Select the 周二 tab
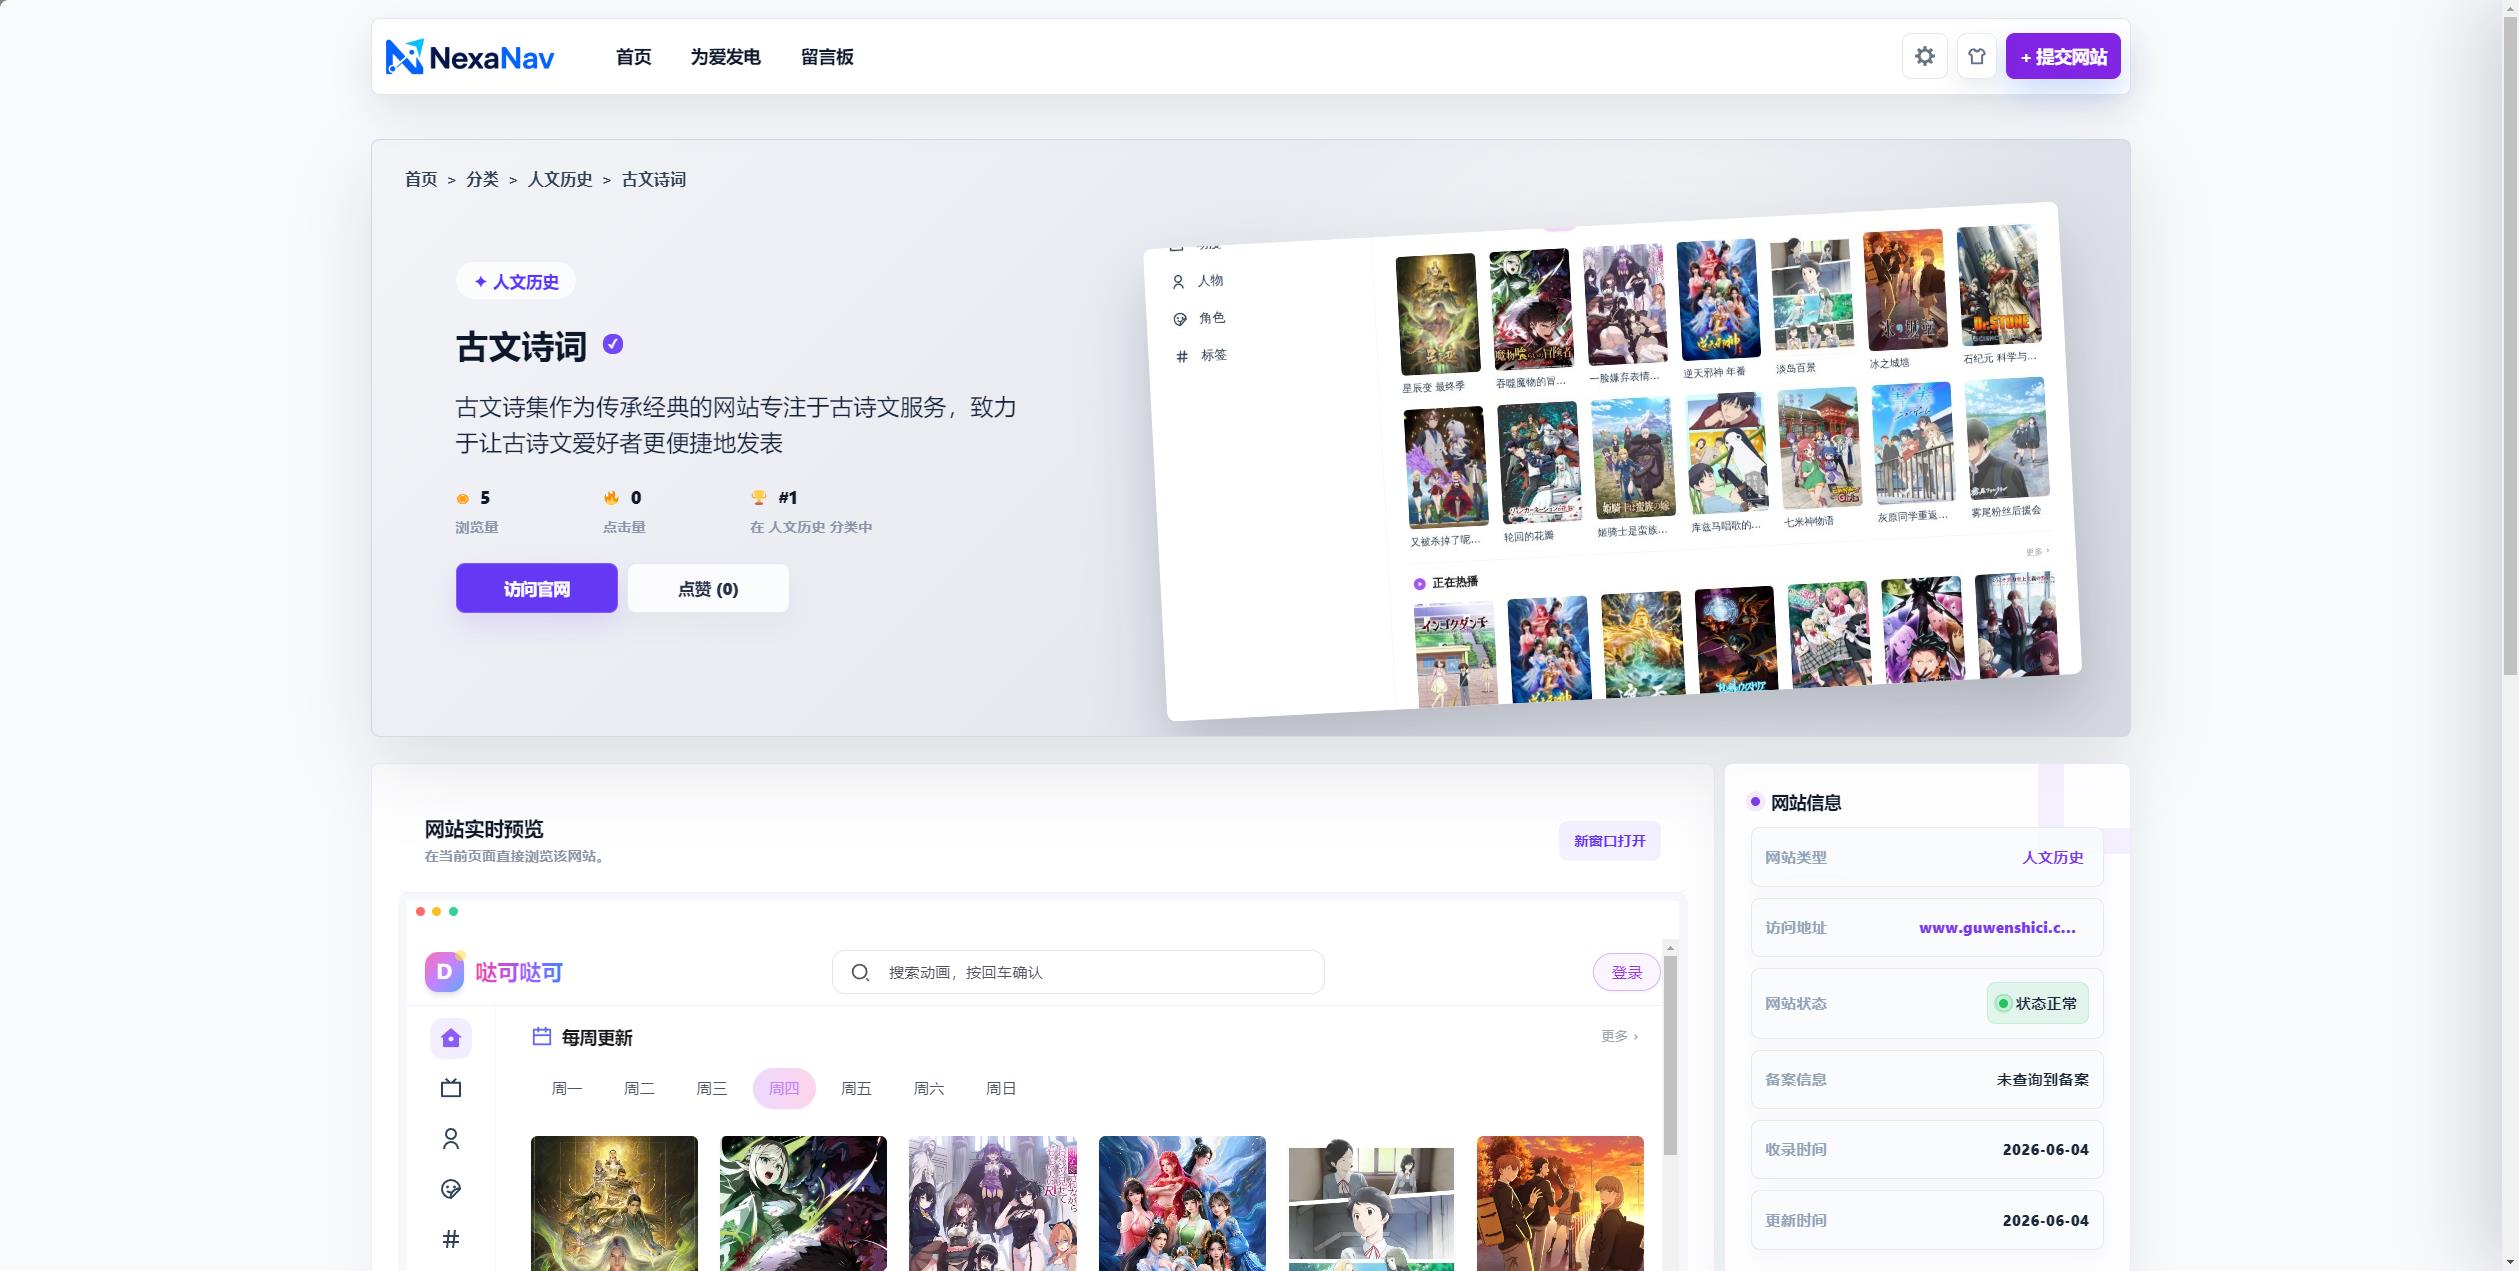The image size is (2519, 1271). [x=639, y=1088]
